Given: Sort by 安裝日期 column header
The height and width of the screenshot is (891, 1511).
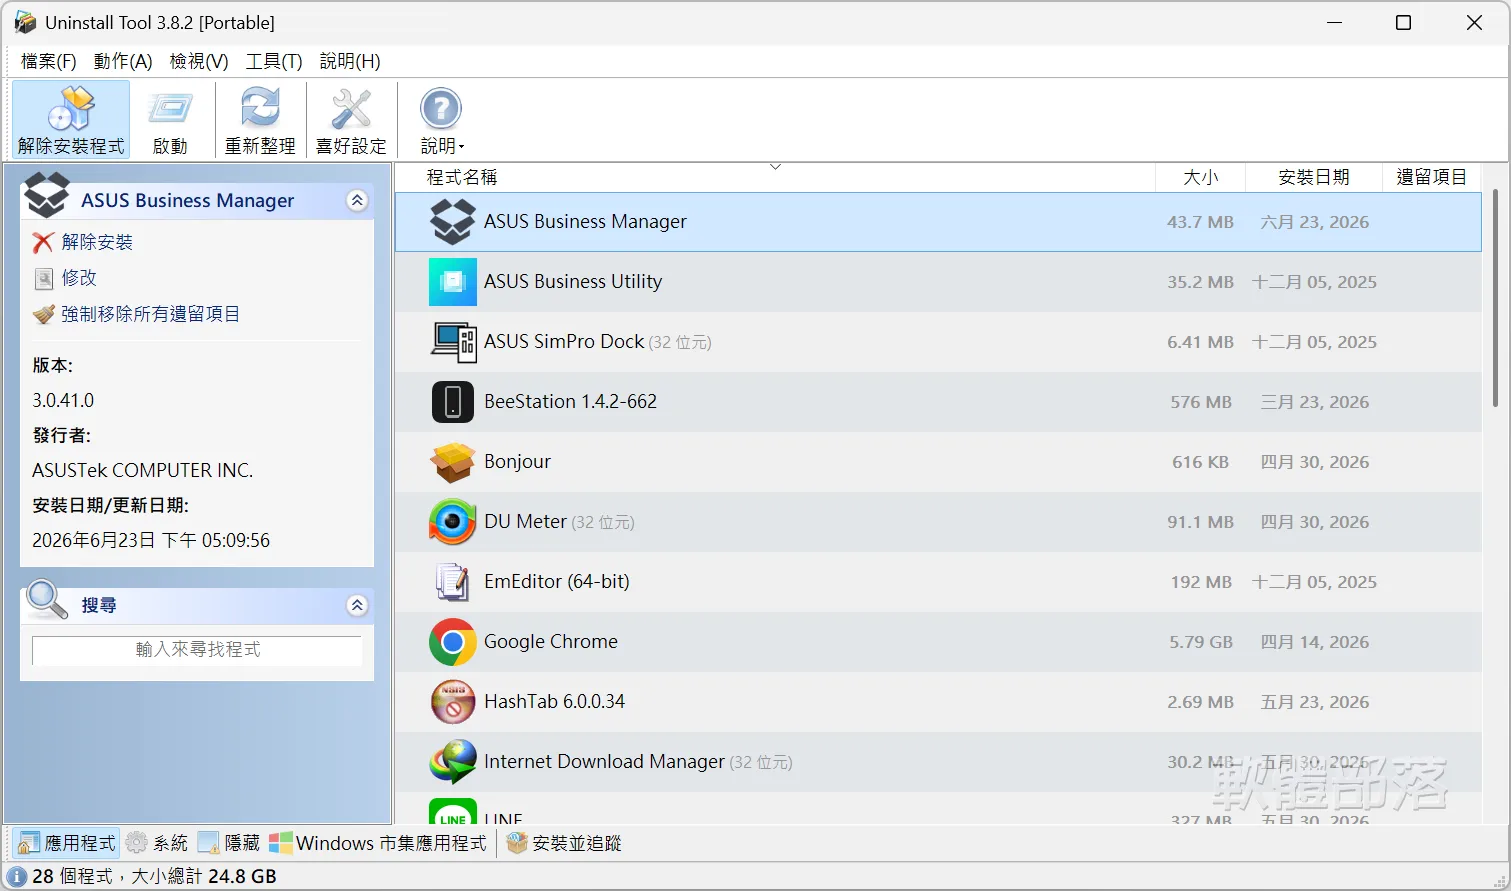Looking at the screenshot, I should 1314,177.
